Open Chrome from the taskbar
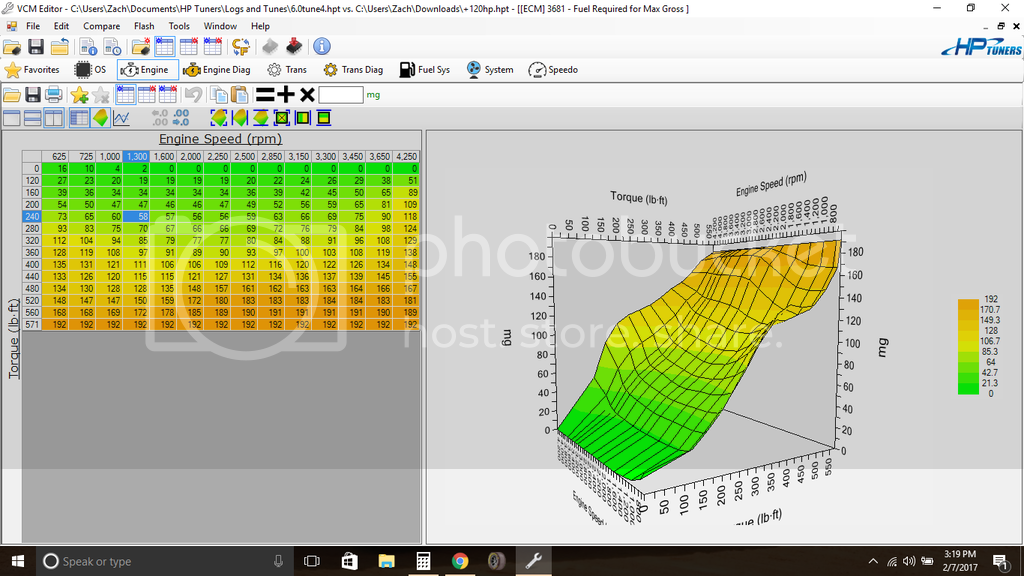This screenshot has width=1024, height=576. [460, 561]
